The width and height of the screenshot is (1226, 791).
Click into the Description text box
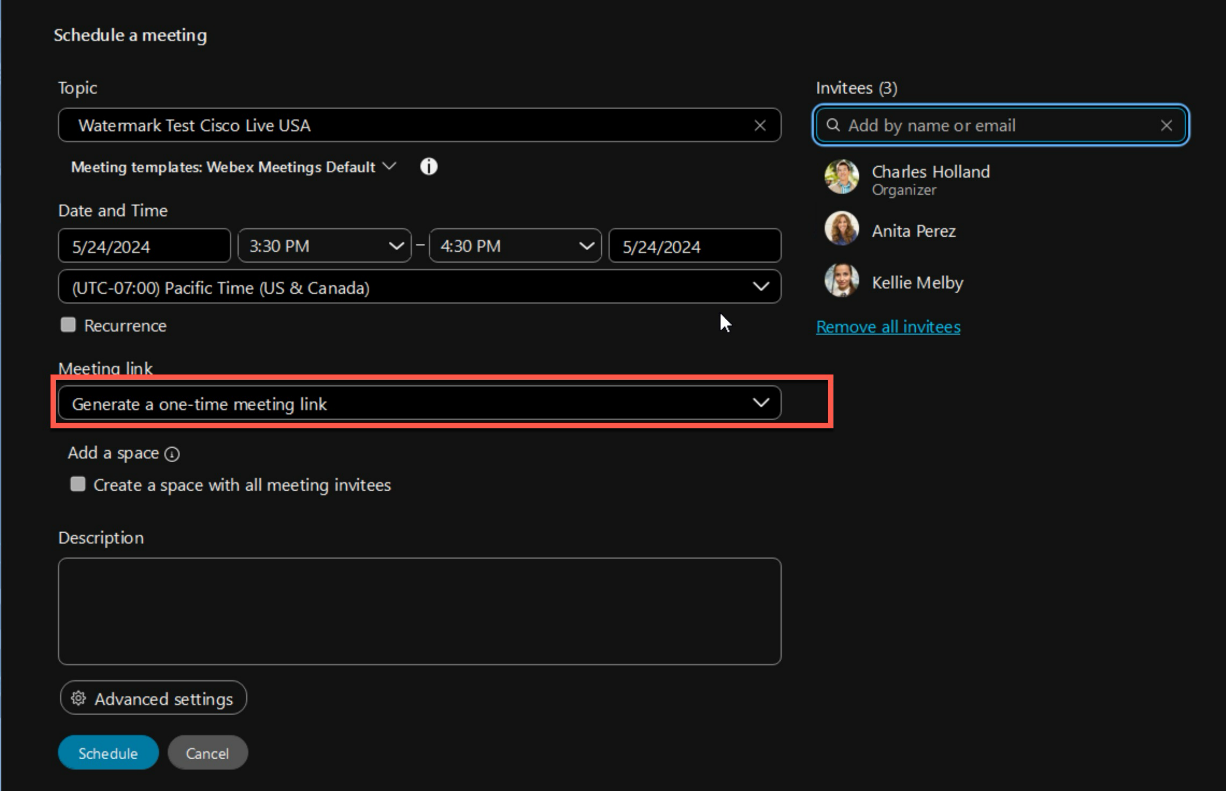419,611
